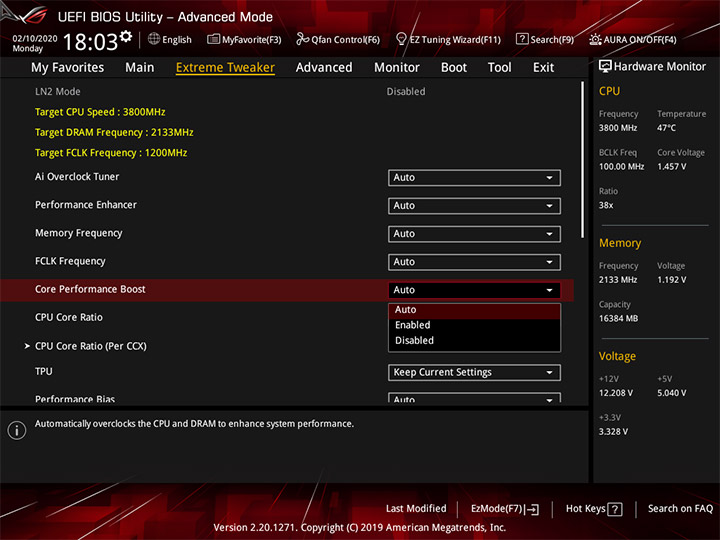Click the info circle icon
Viewport: 720px width, 540px height.
(x=17, y=430)
